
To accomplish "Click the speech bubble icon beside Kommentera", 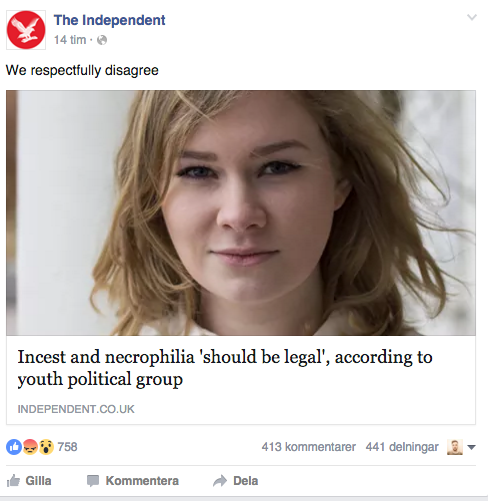I will pos(93,481).
